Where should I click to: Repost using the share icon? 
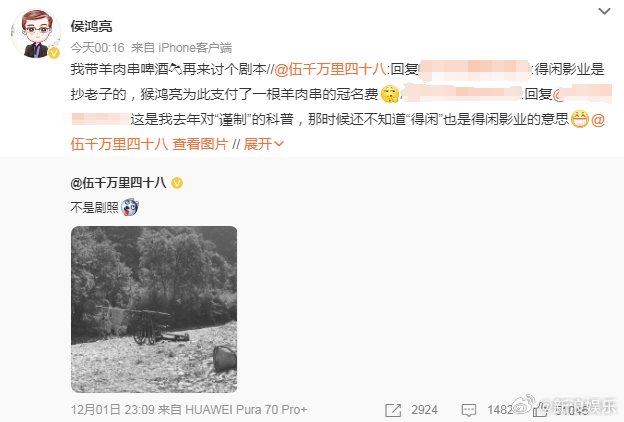click(393, 410)
